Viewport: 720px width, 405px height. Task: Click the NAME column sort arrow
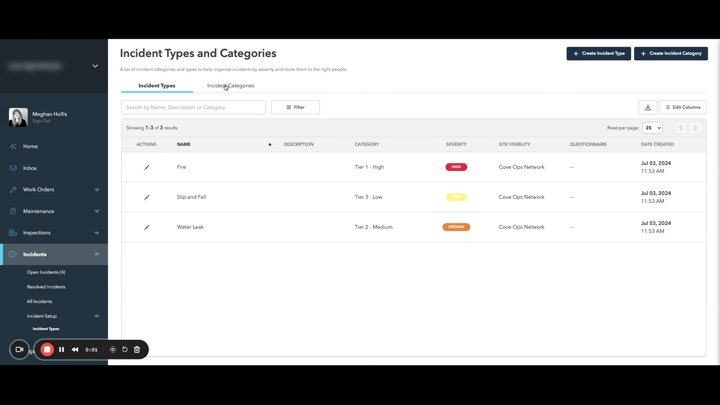pyautogui.click(x=270, y=144)
